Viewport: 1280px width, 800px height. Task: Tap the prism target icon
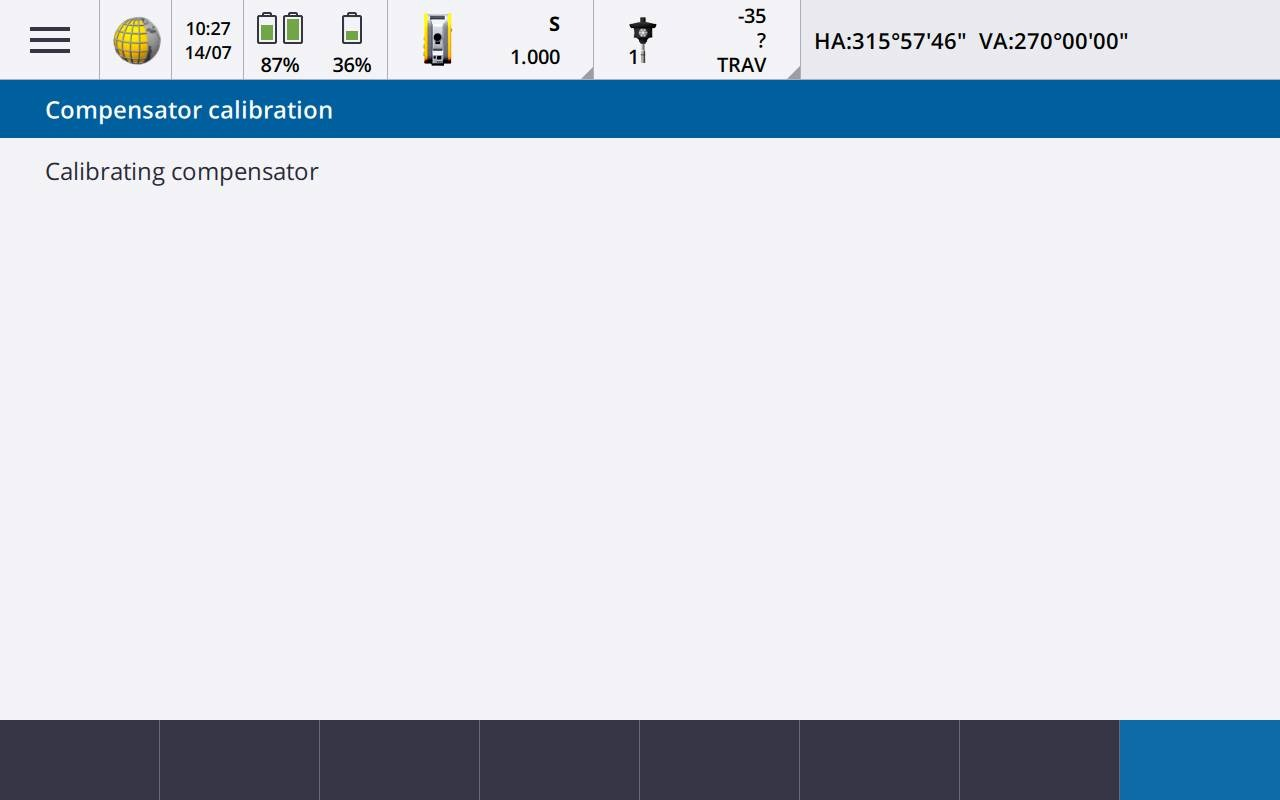coord(642,36)
